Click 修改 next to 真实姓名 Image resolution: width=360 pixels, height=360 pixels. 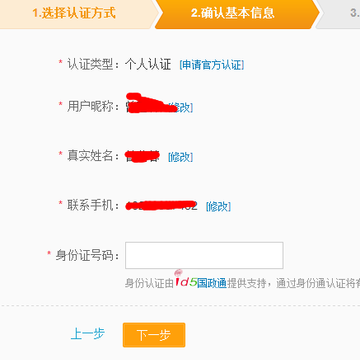click(x=180, y=157)
